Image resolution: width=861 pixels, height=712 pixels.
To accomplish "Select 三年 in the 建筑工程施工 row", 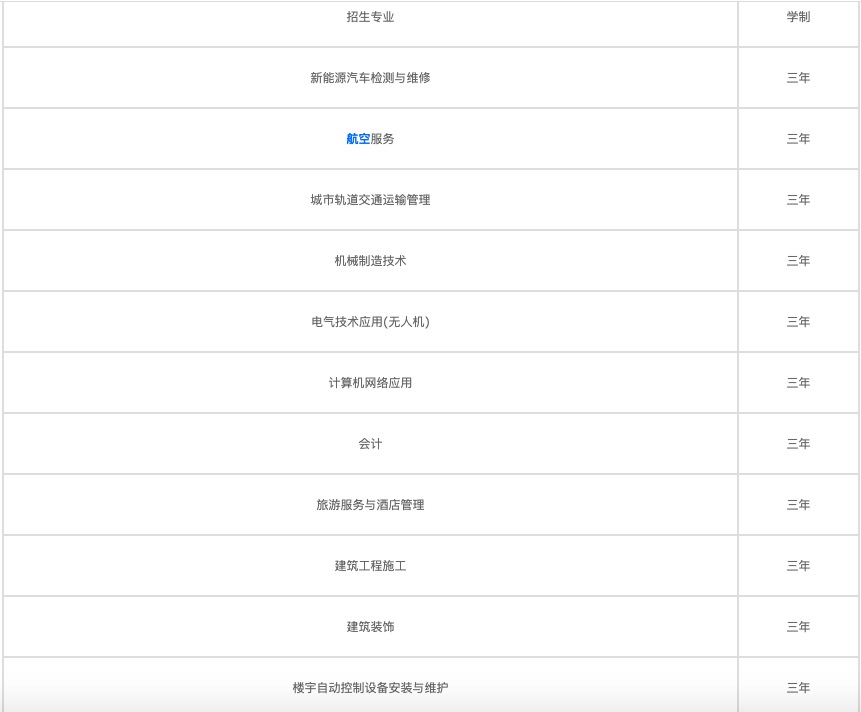I will pyautogui.click(x=798, y=565).
